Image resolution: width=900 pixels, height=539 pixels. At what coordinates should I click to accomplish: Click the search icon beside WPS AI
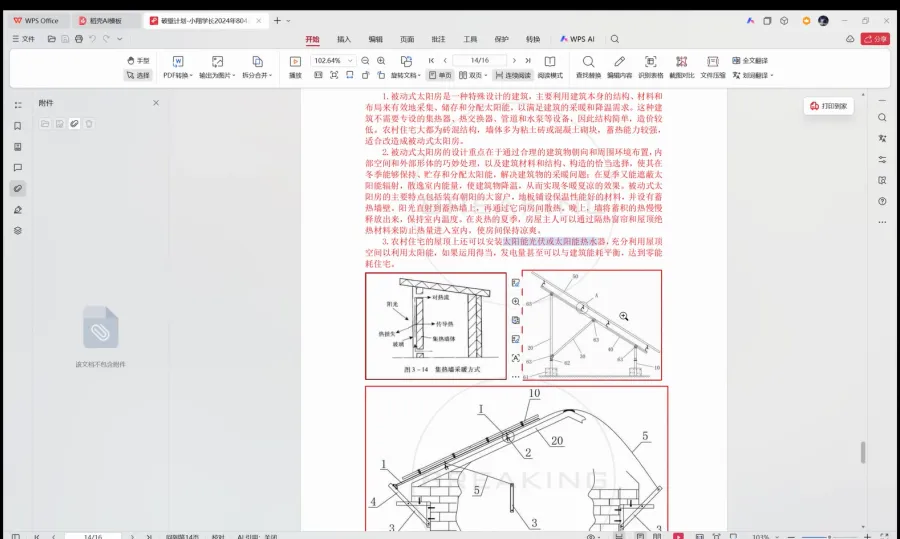(x=615, y=39)
